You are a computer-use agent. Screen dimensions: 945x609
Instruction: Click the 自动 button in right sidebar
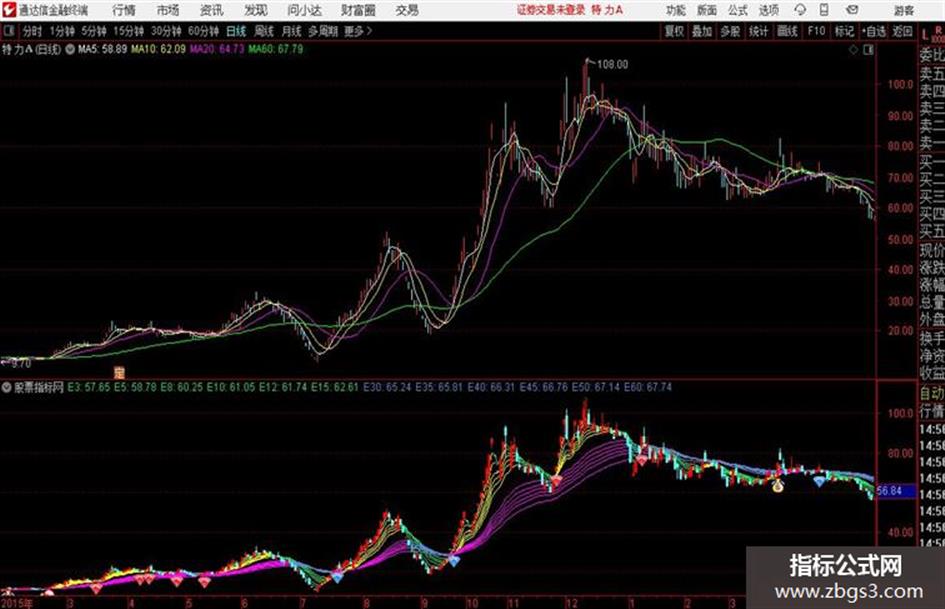(x=932, y=394)
